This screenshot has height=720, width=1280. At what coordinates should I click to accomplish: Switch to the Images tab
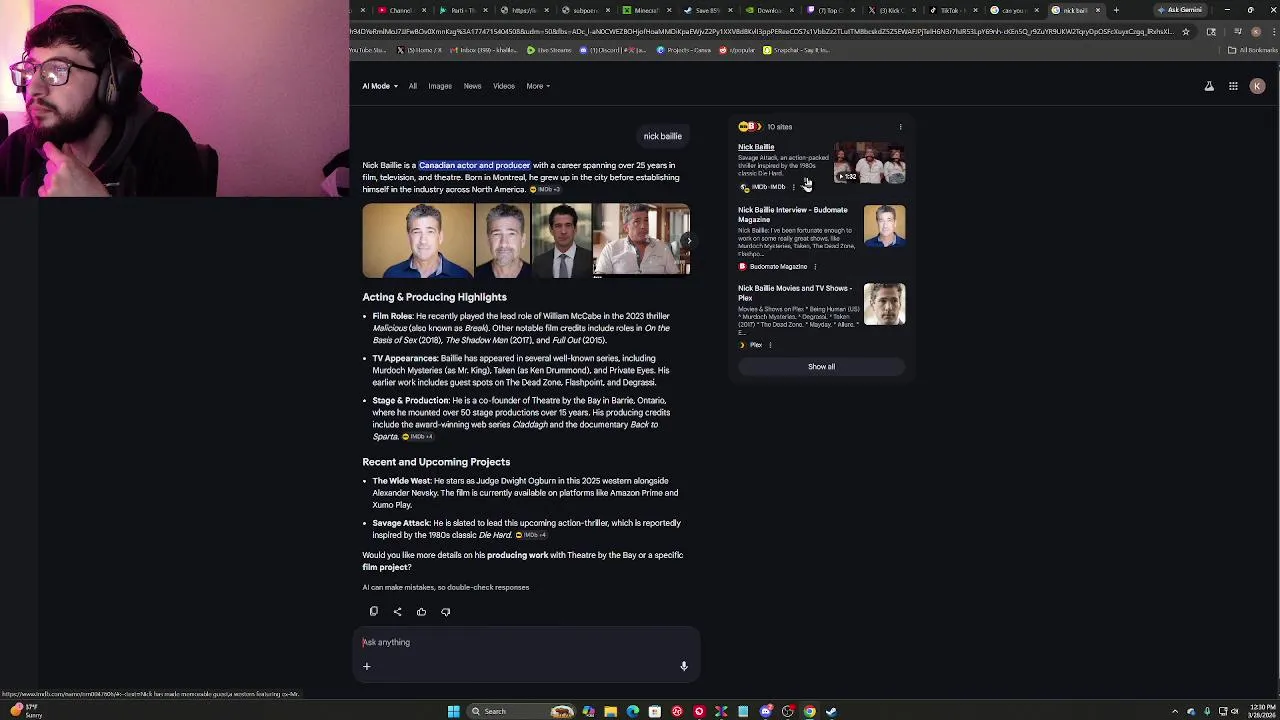pos(440,86)
